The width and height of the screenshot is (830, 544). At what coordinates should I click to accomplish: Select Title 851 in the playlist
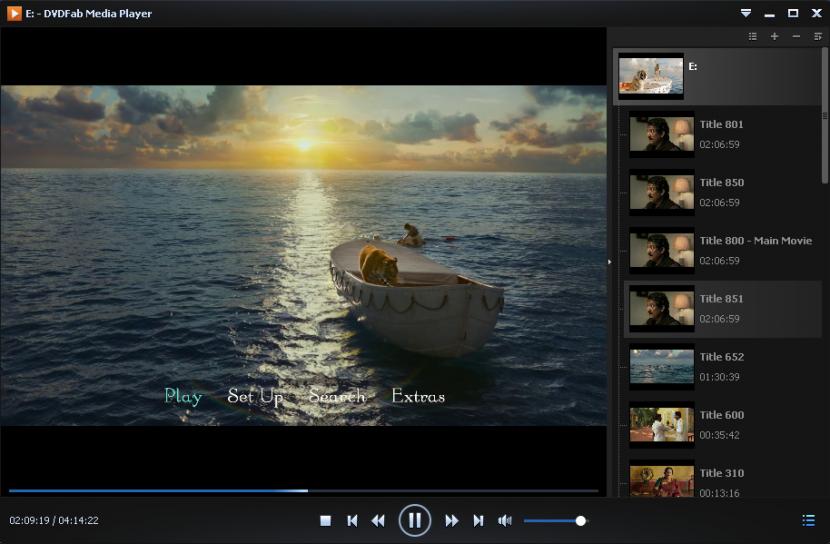click(723, 309)
